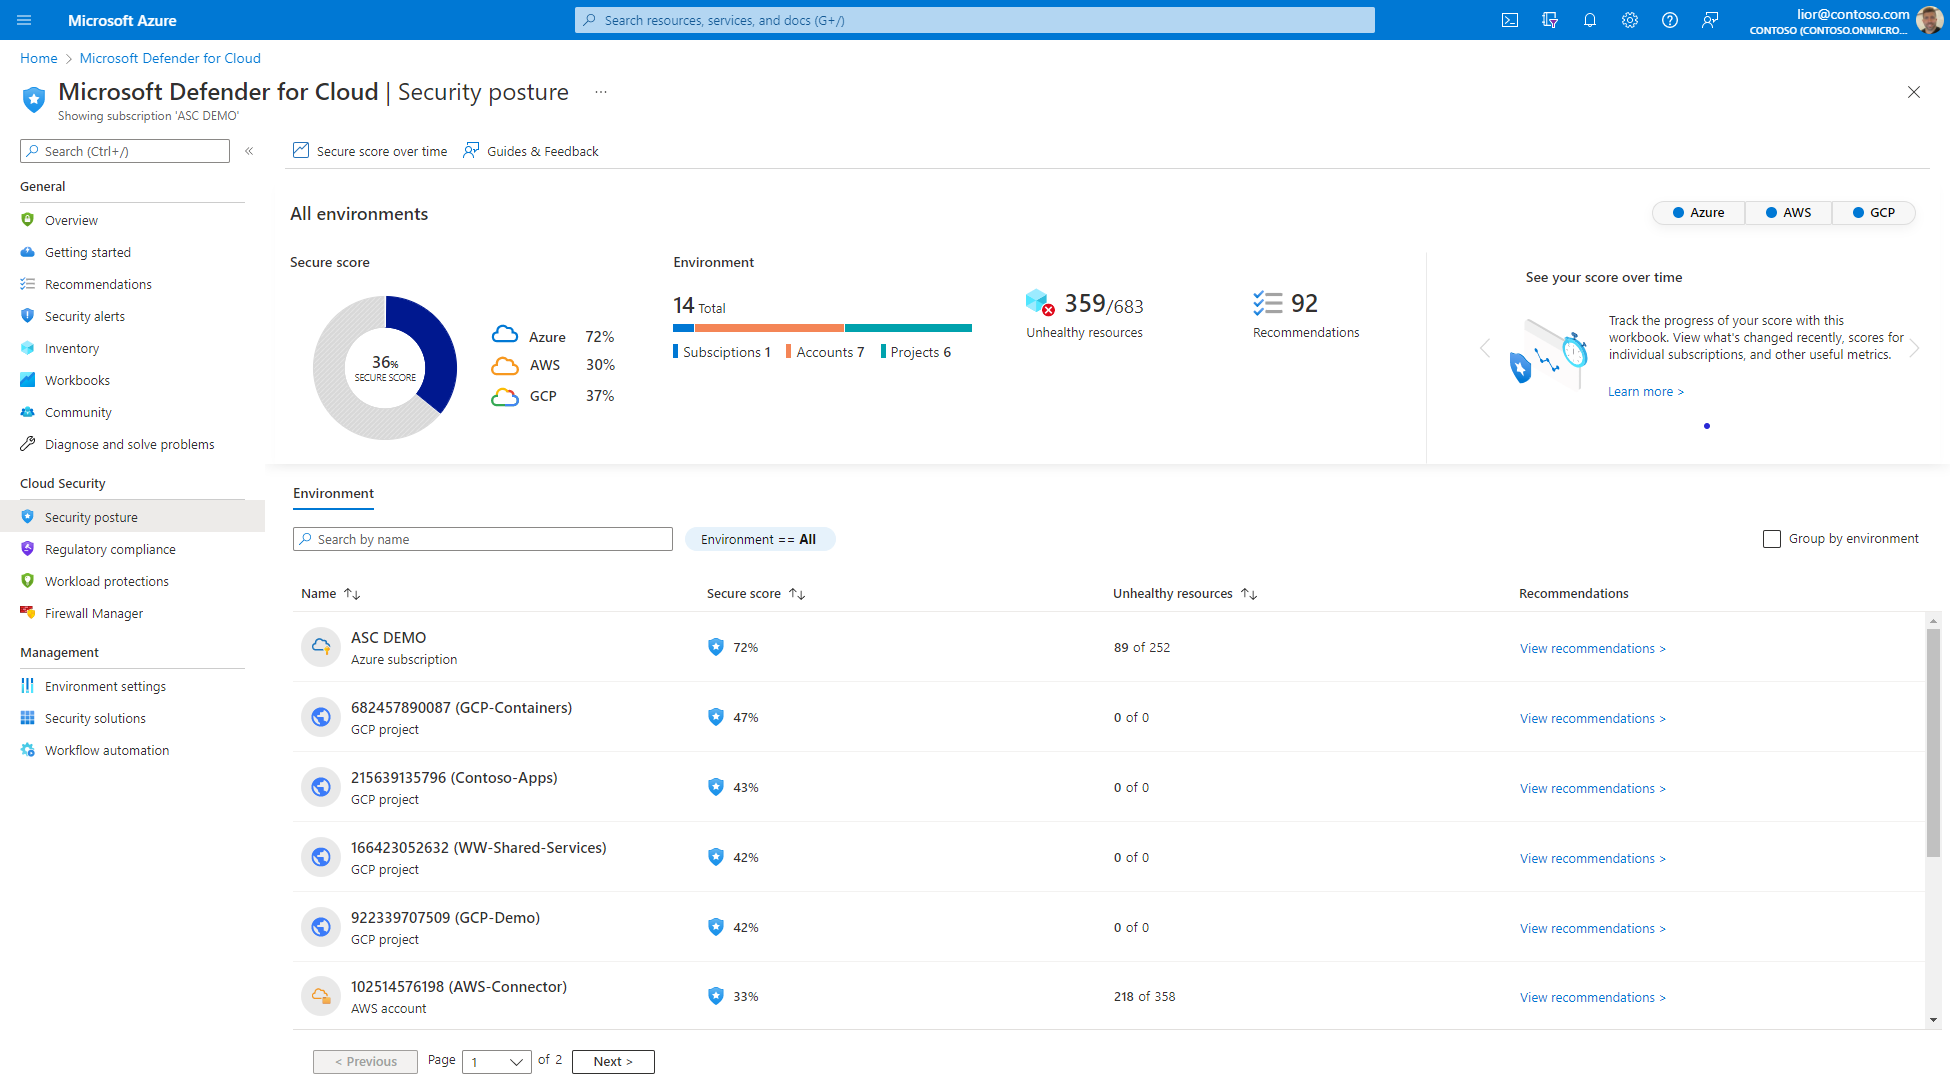1950x1087 pixels.
Task: Open the Directories and subscriptions filter icon
Action: click(x=1550, y=20)
